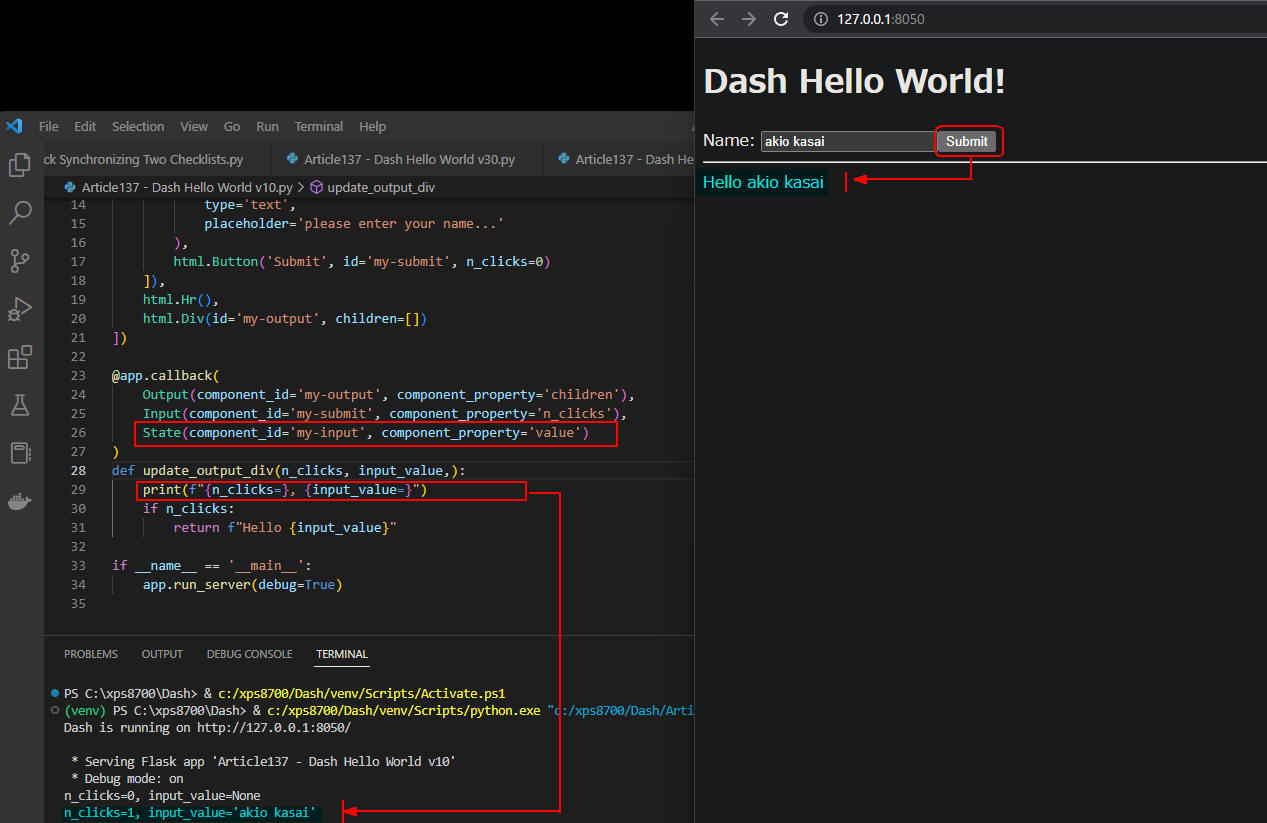This screenshot has width=1267, height=823.
Task: Click terminal line 'n_clicks=0, input_value=None'
Action: 162,795
